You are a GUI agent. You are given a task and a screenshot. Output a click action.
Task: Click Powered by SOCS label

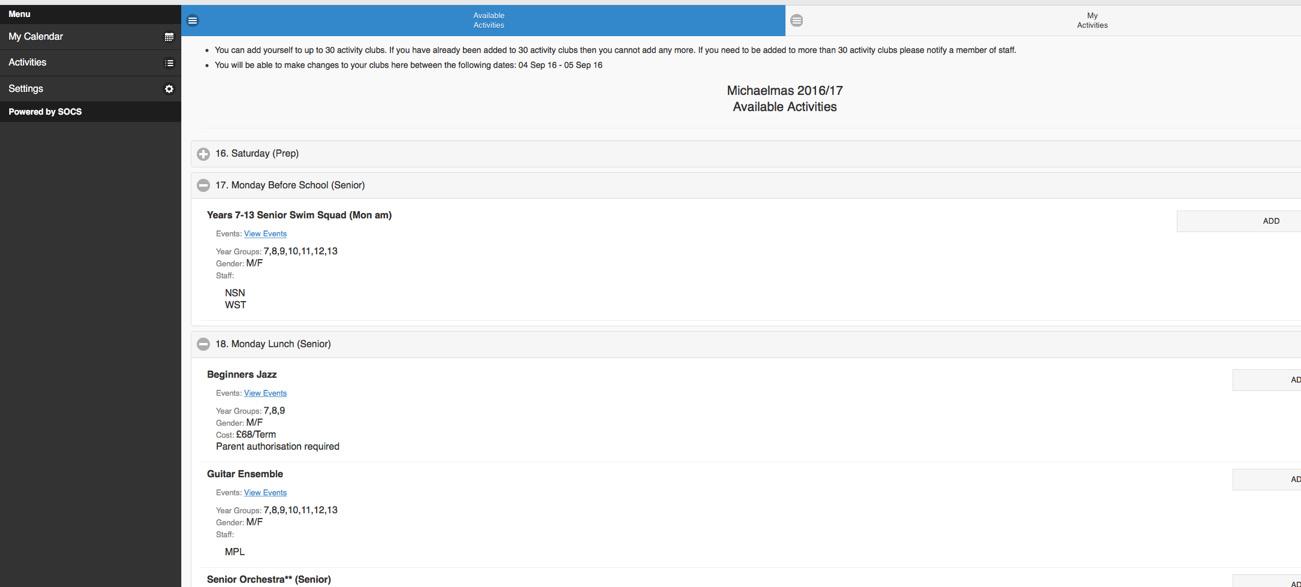tap(45, 112)
